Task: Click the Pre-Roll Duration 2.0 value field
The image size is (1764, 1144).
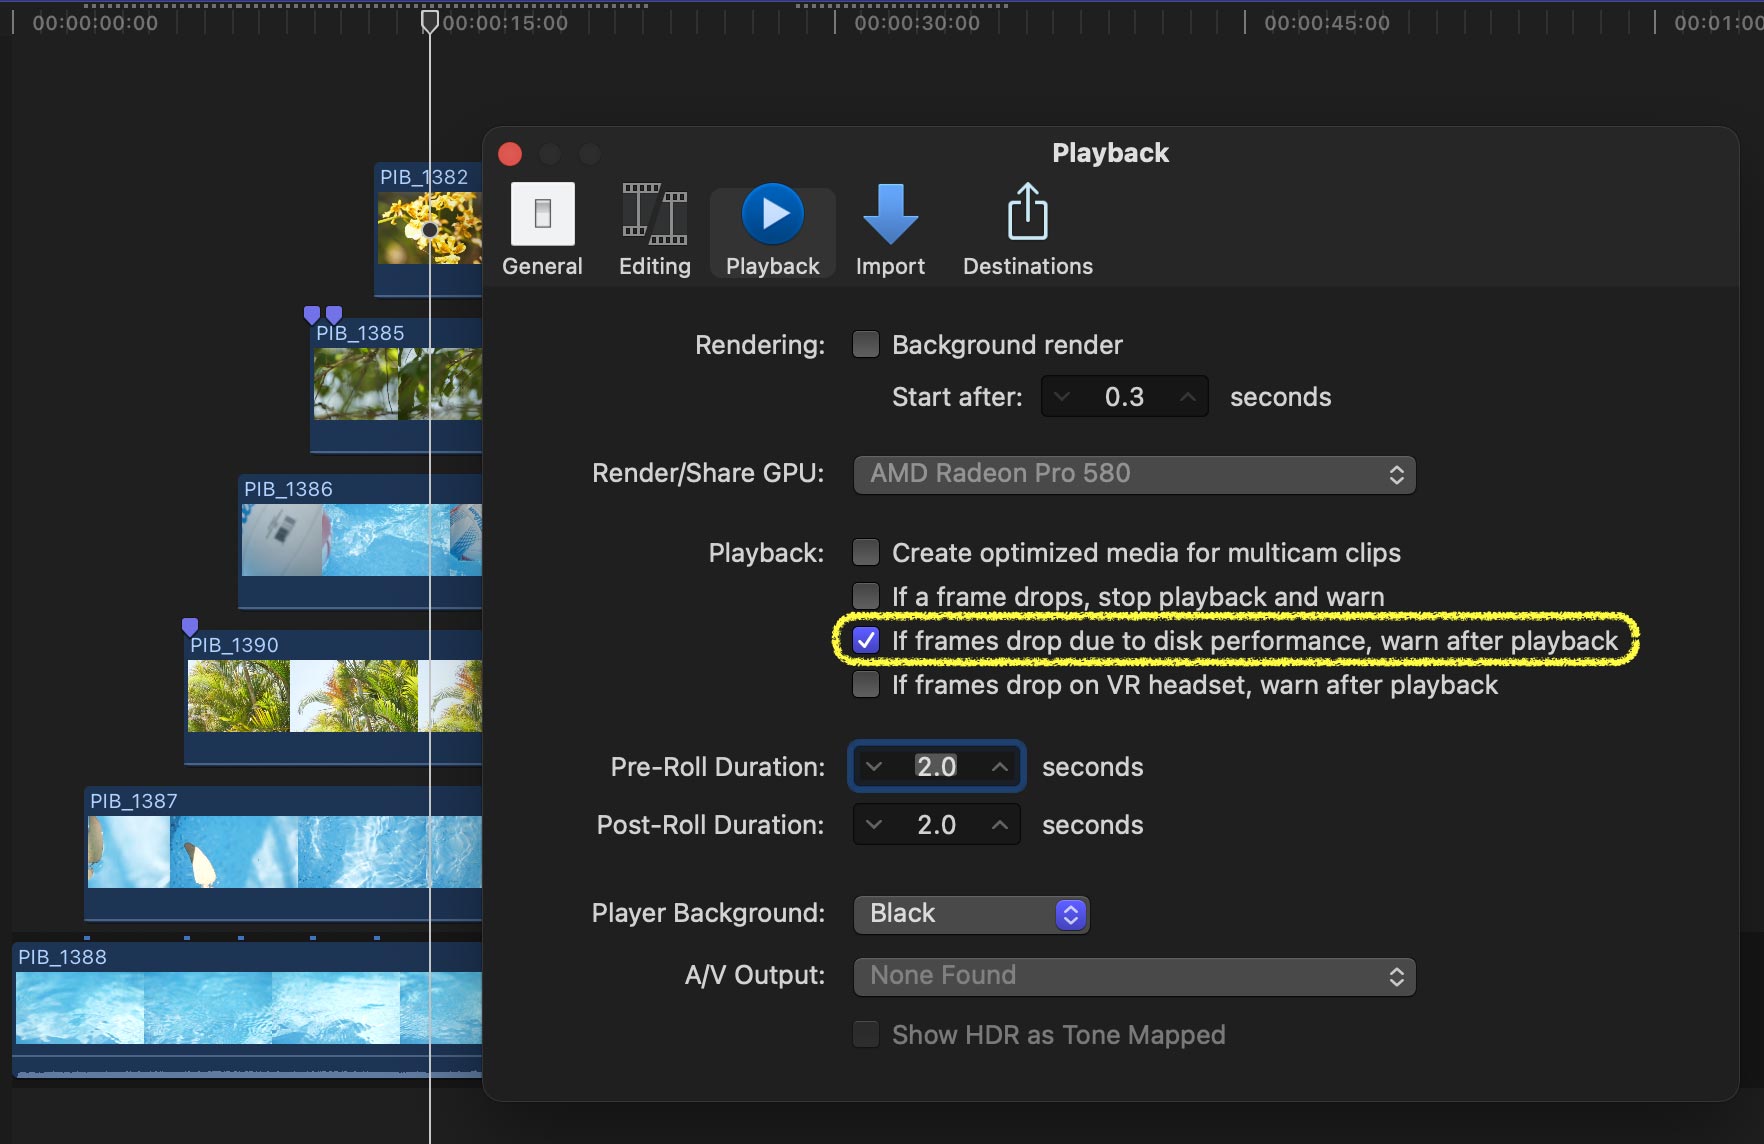Action: click(937, 767)
